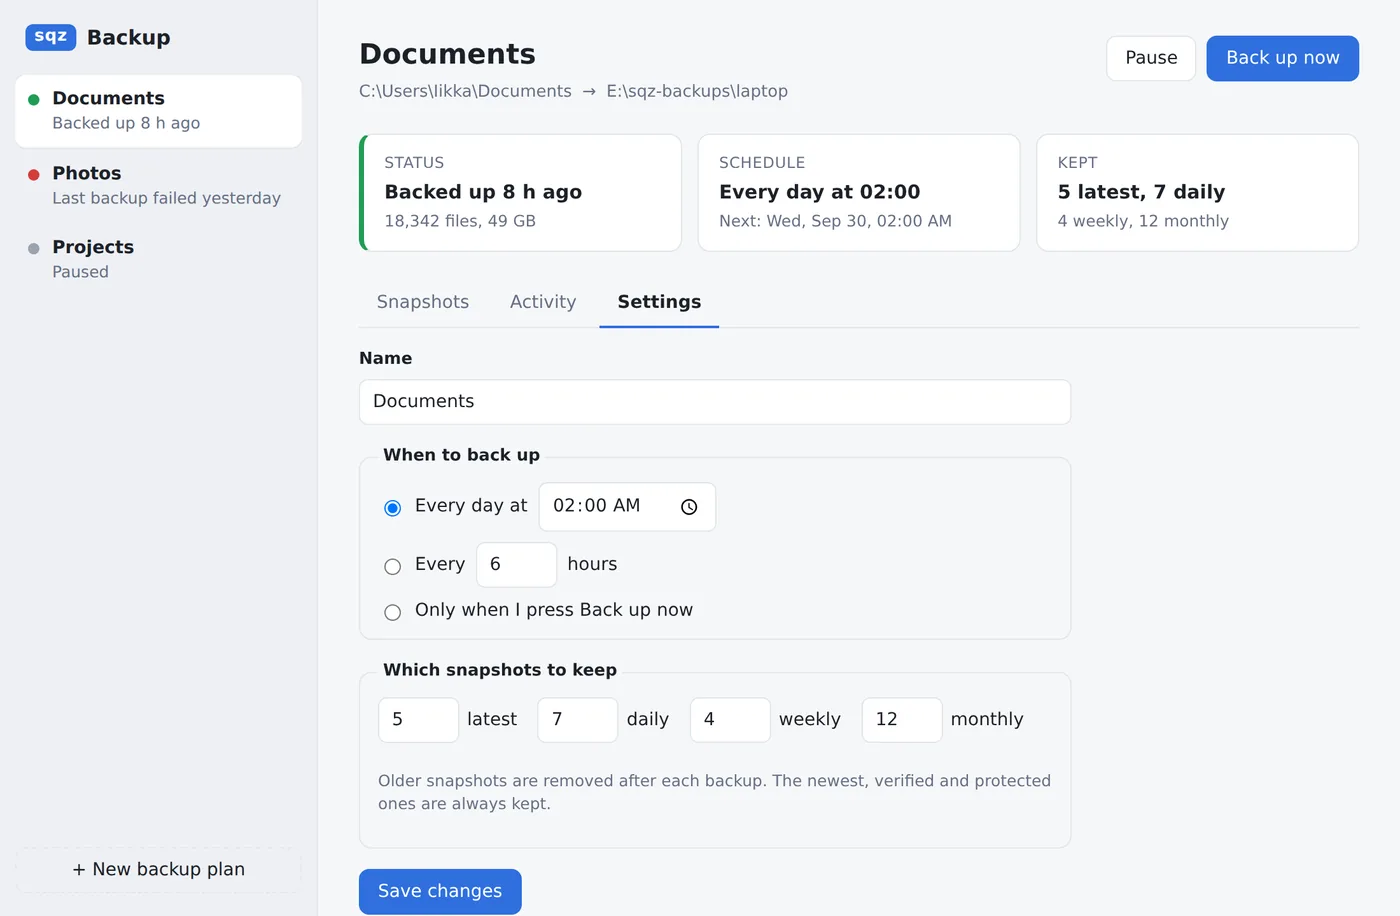
Task: Click the 02:00 AM time field
Action: click(627, 507)
